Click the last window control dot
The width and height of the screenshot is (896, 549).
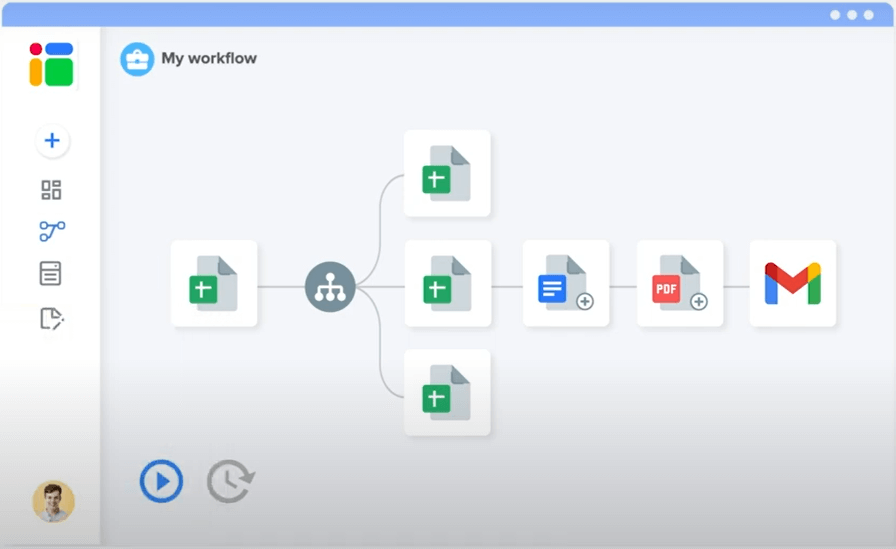pyautogui.click(x=869, y=15)
